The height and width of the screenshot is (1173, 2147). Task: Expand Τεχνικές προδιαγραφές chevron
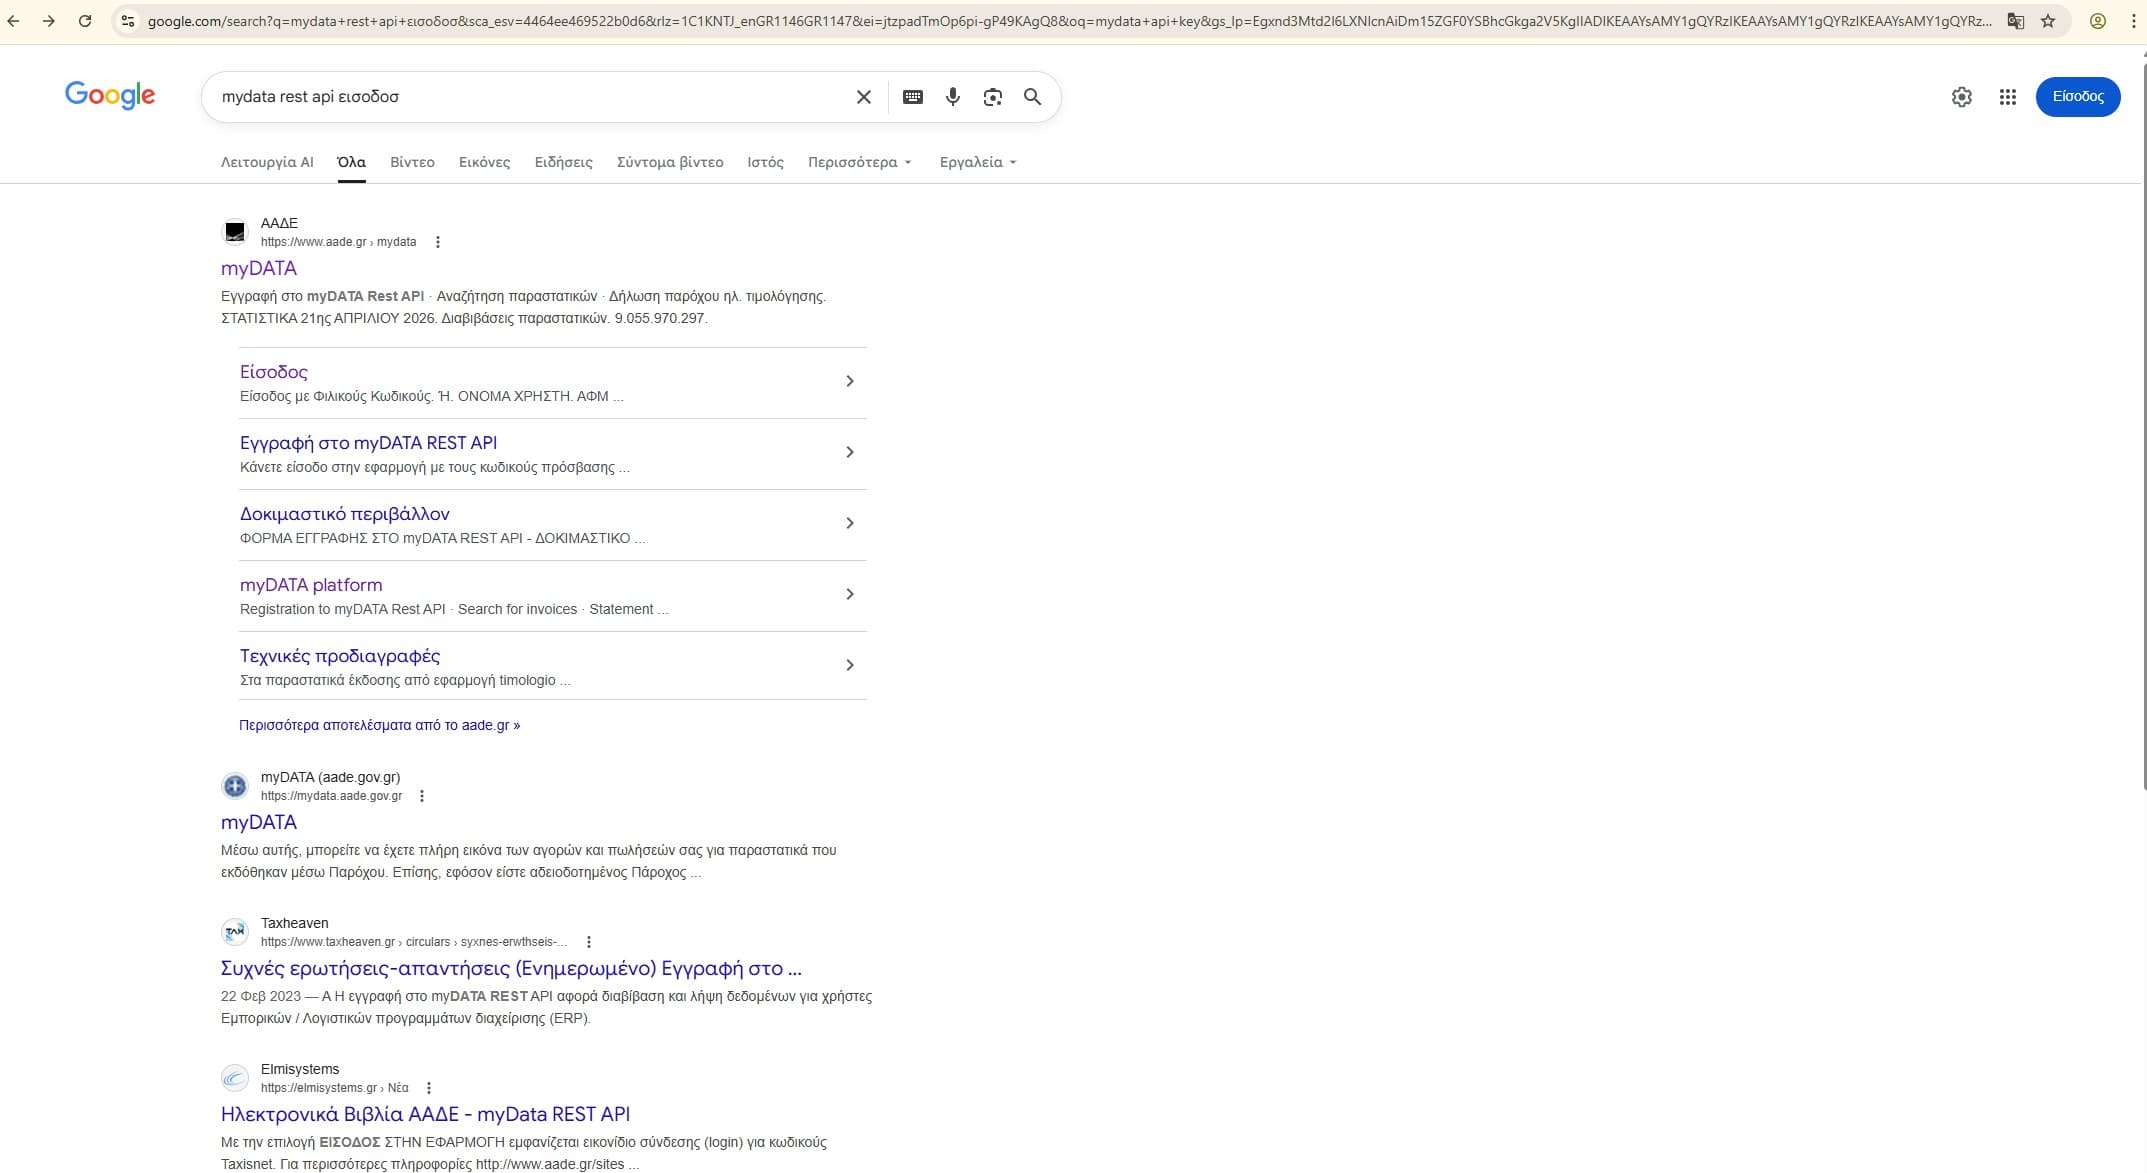click(850, 665)
